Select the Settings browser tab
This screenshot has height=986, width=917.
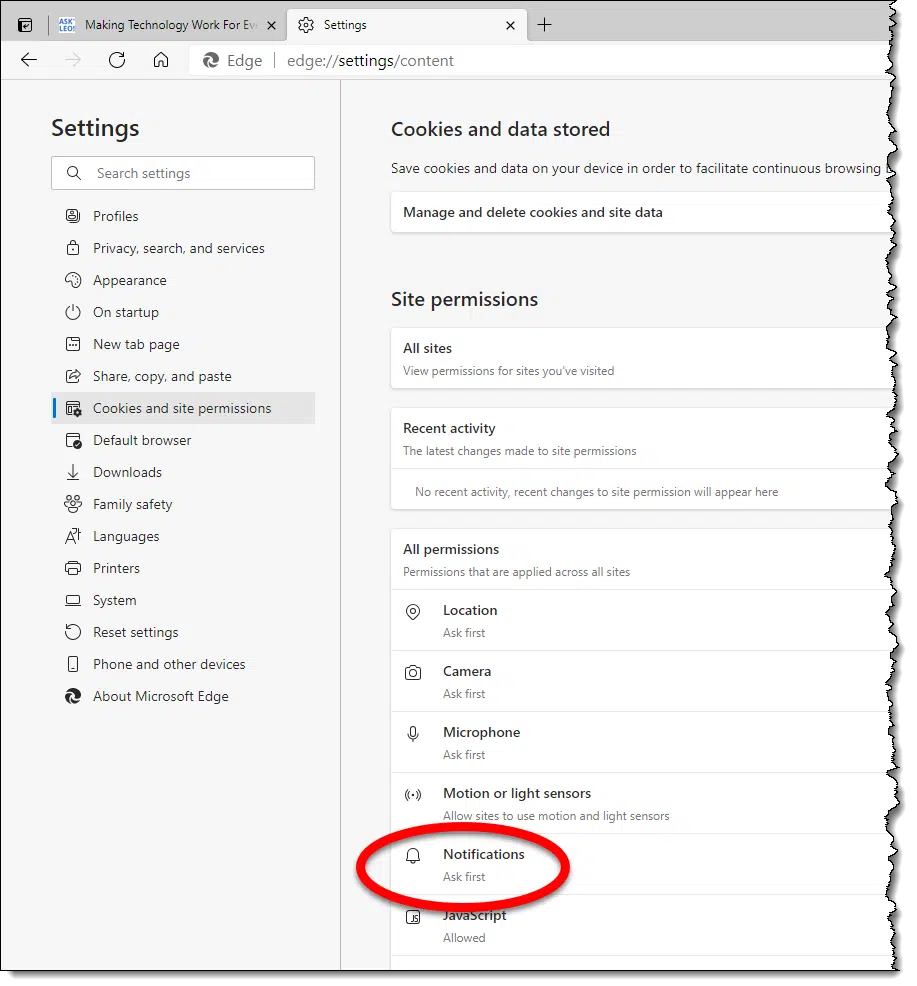click(406, 25)
